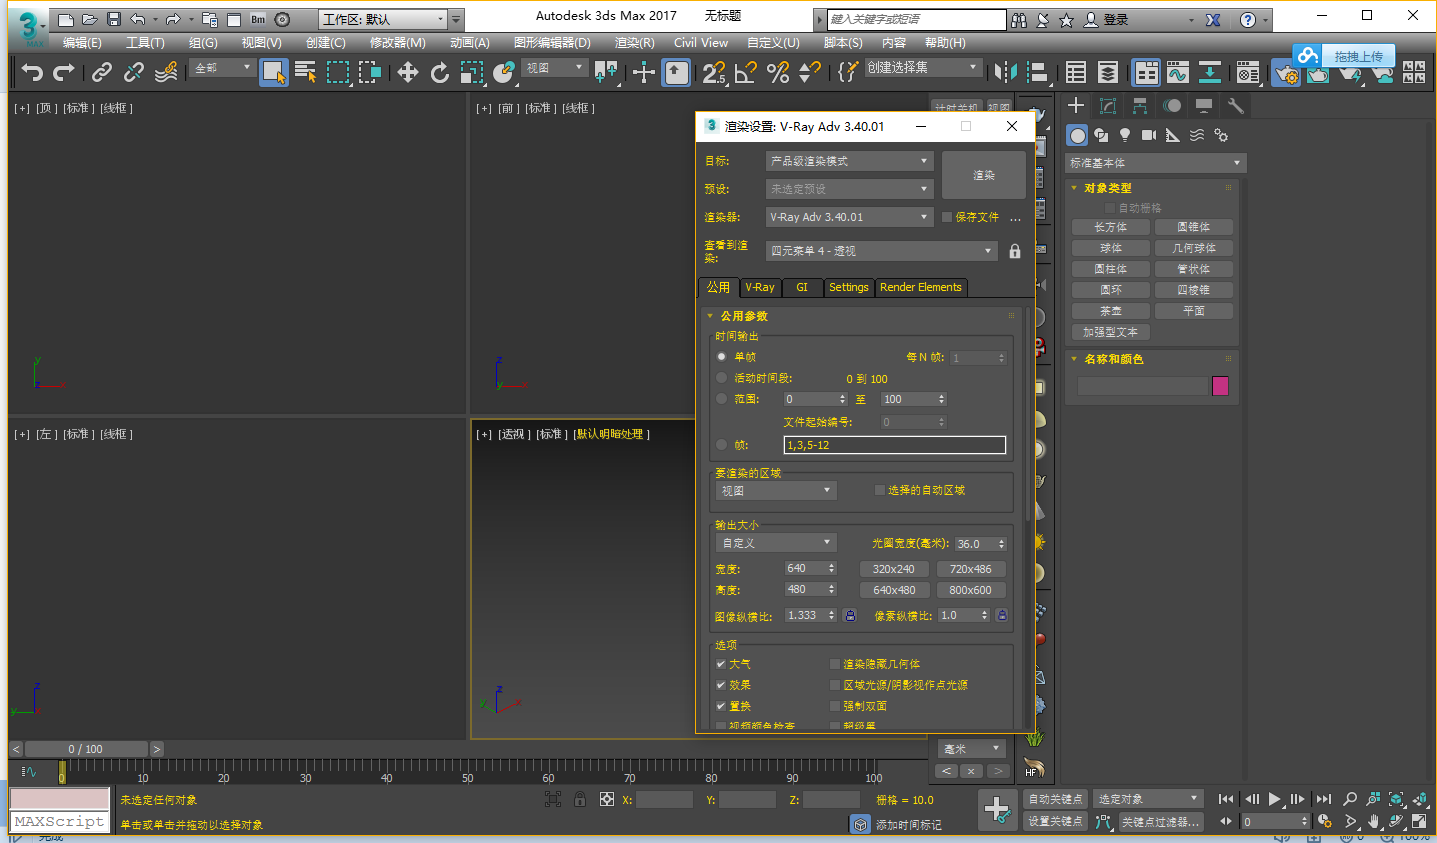Toggle the Displacement checkbox
Image resolution: width=1437 pixels, height=843 pixels.
[721, 706]
